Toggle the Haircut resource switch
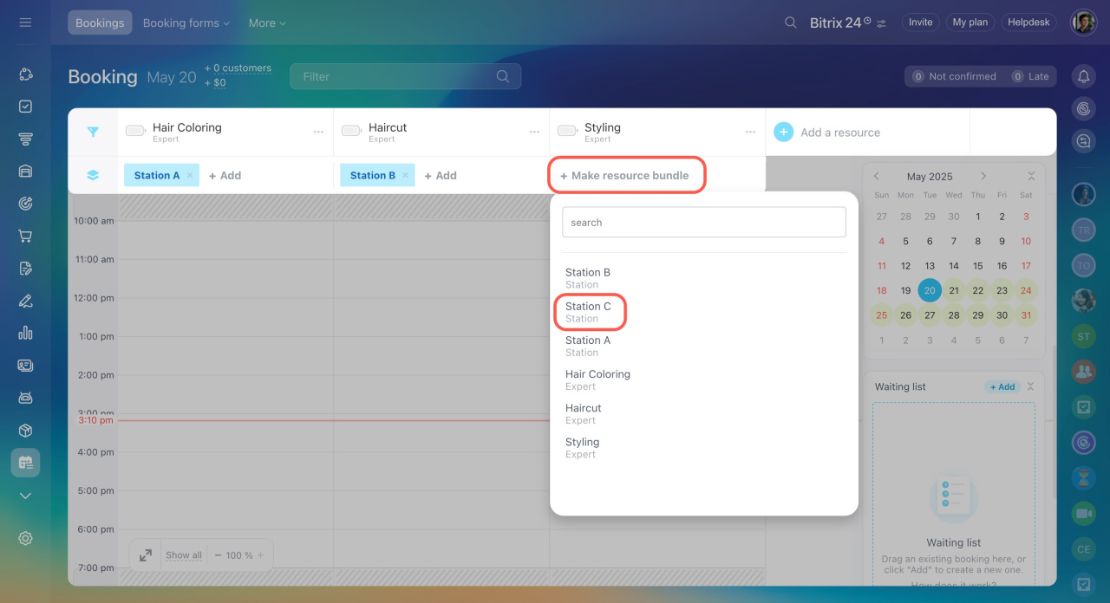Screen dimensions: 1110x603 click(x=351, y=130)
